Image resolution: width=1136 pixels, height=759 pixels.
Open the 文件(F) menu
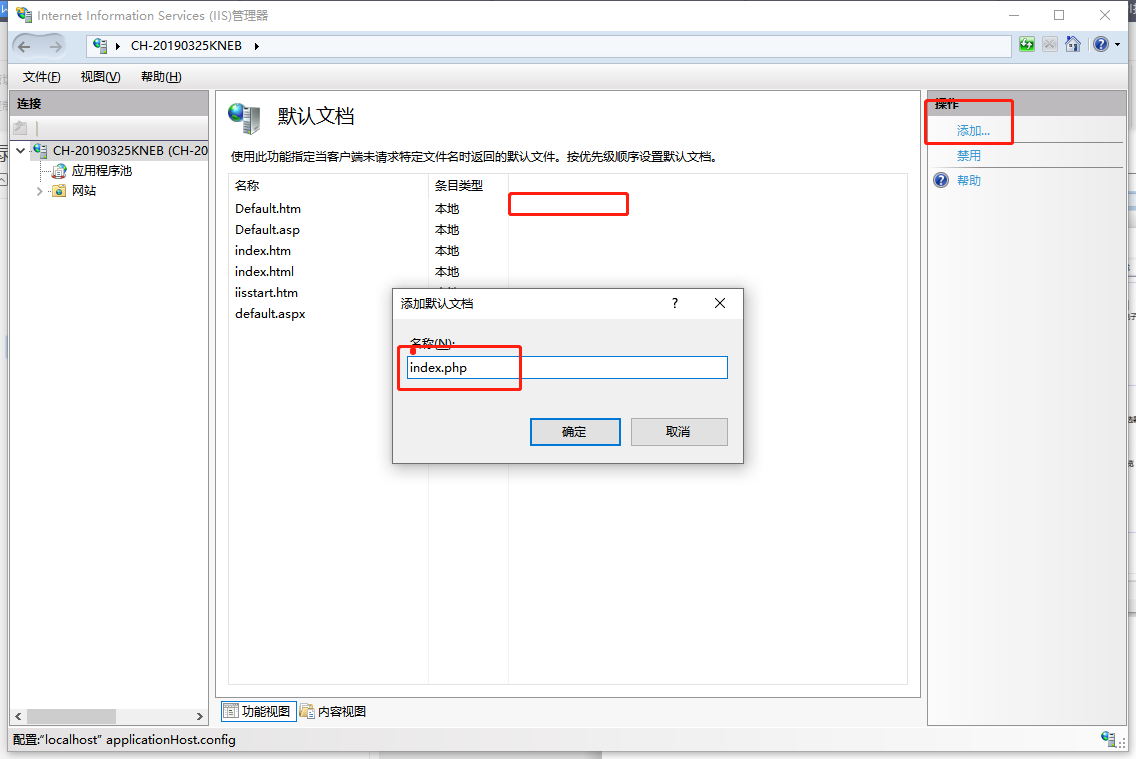(x=40, y=76)
